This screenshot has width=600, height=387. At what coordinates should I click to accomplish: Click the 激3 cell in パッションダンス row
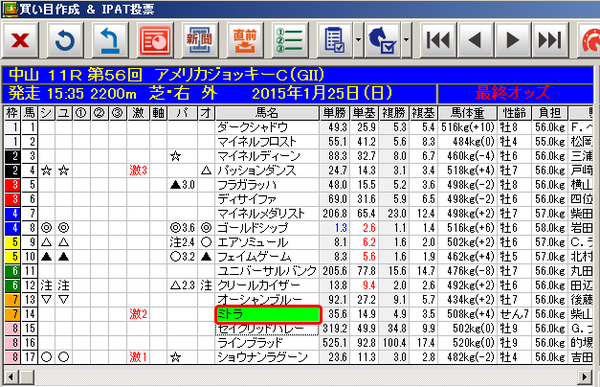coord(138,170)
